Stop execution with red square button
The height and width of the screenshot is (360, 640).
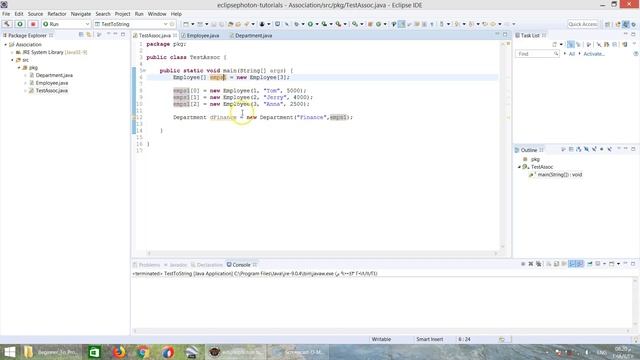[33, 24]
